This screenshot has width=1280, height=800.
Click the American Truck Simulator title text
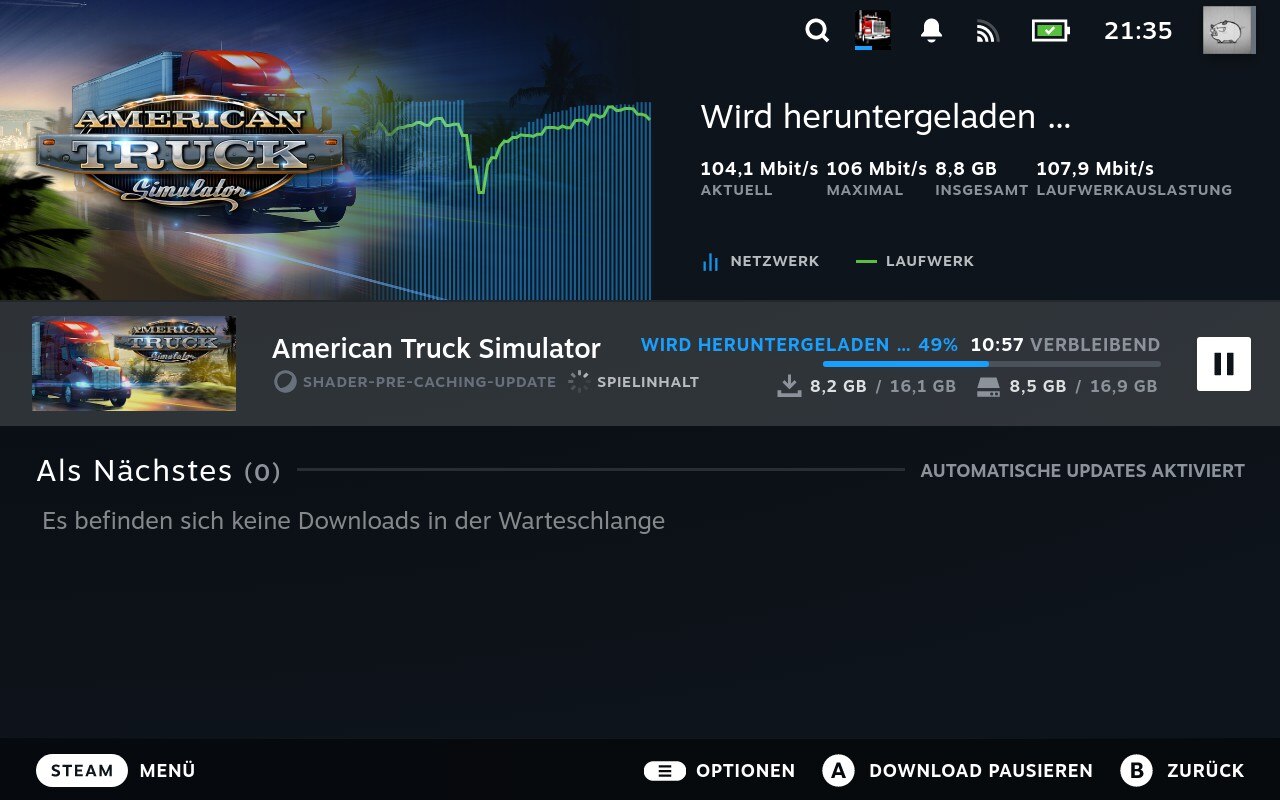(437, 348)
